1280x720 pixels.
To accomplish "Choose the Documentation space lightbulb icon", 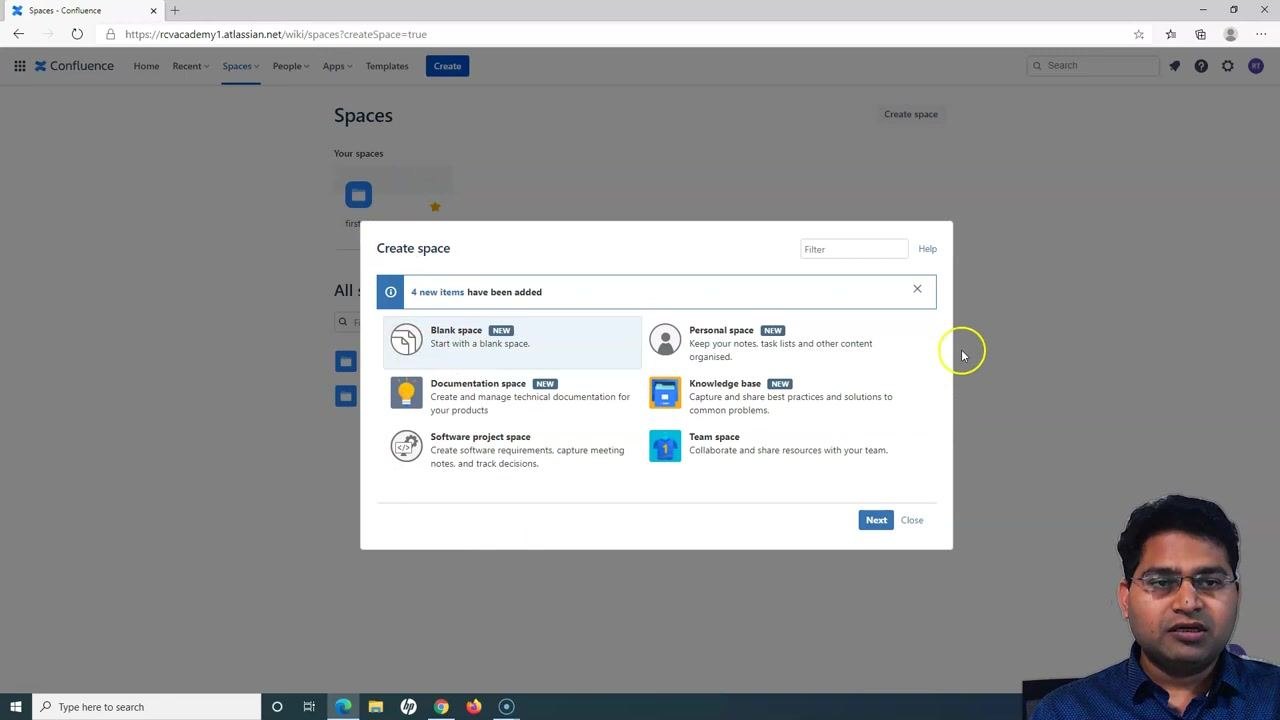I will 406,392.
